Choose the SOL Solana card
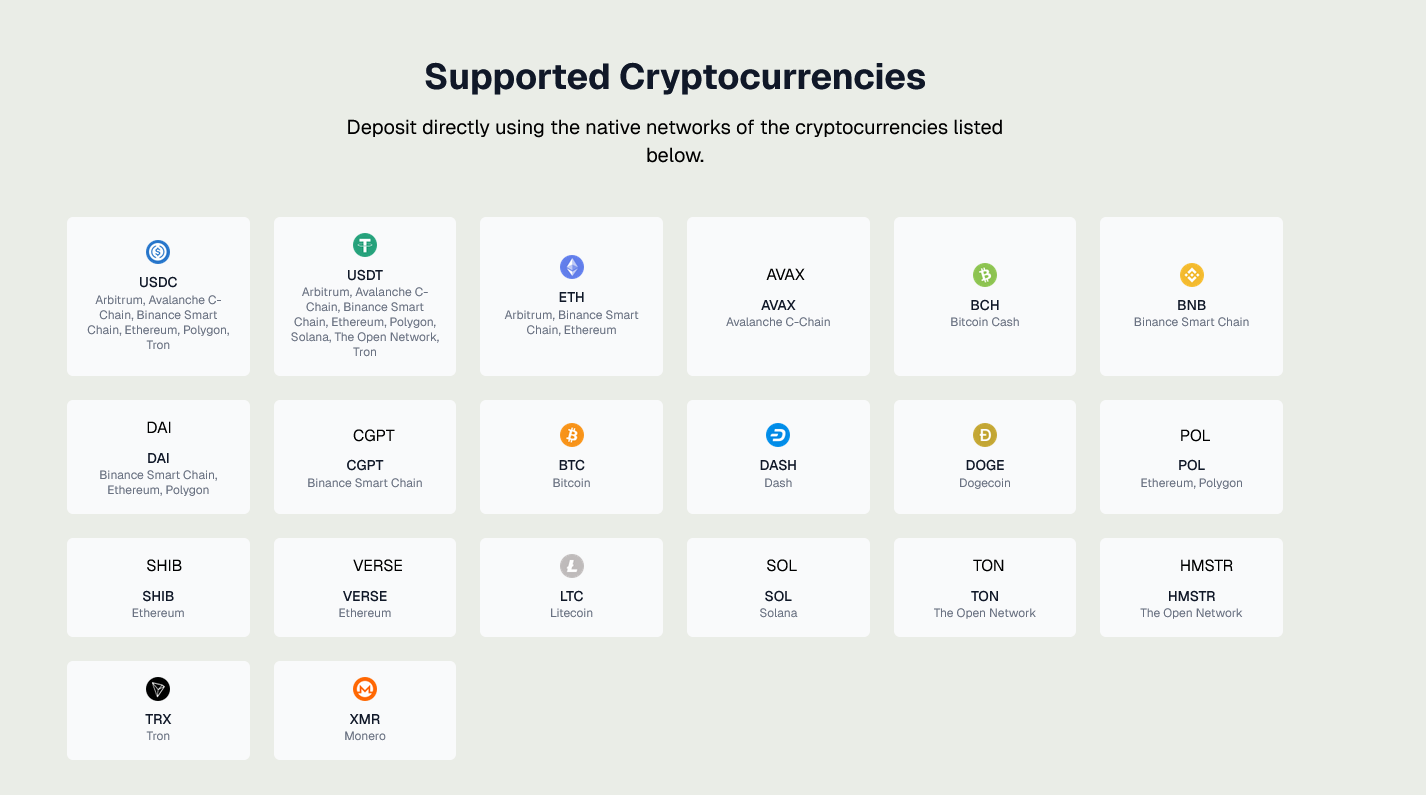Viewport: 1426px width, 795px height. (778, 587)
